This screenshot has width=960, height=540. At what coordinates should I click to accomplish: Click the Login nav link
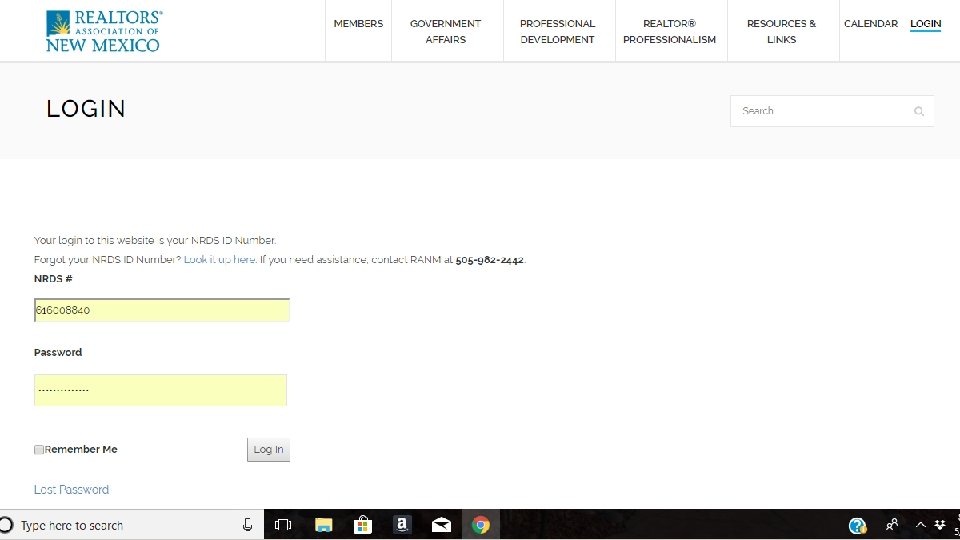tap(925, 24)
